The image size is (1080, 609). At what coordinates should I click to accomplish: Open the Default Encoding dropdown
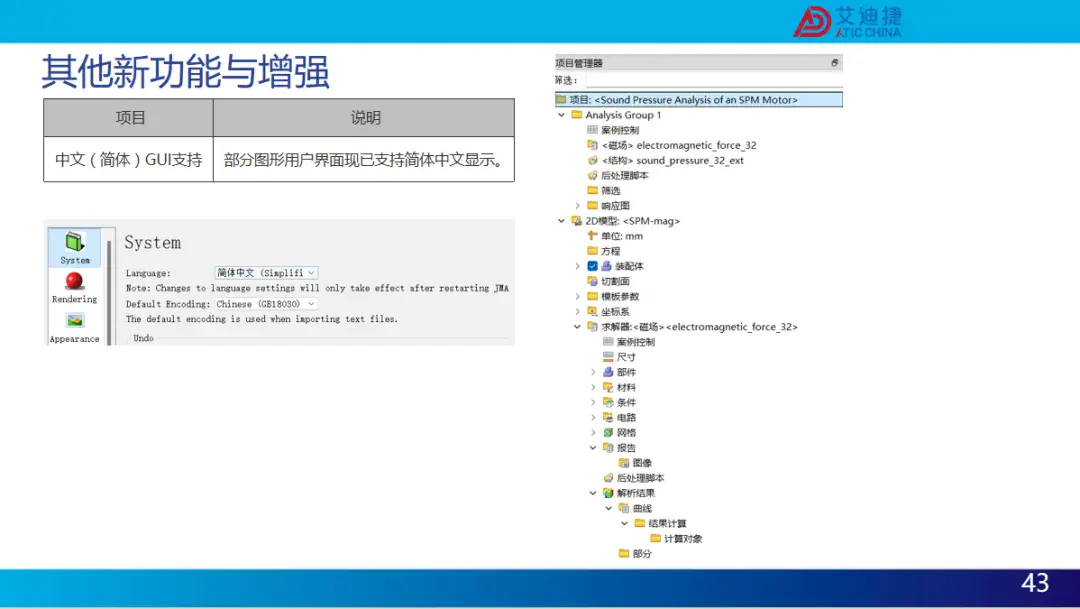[266, 304]
